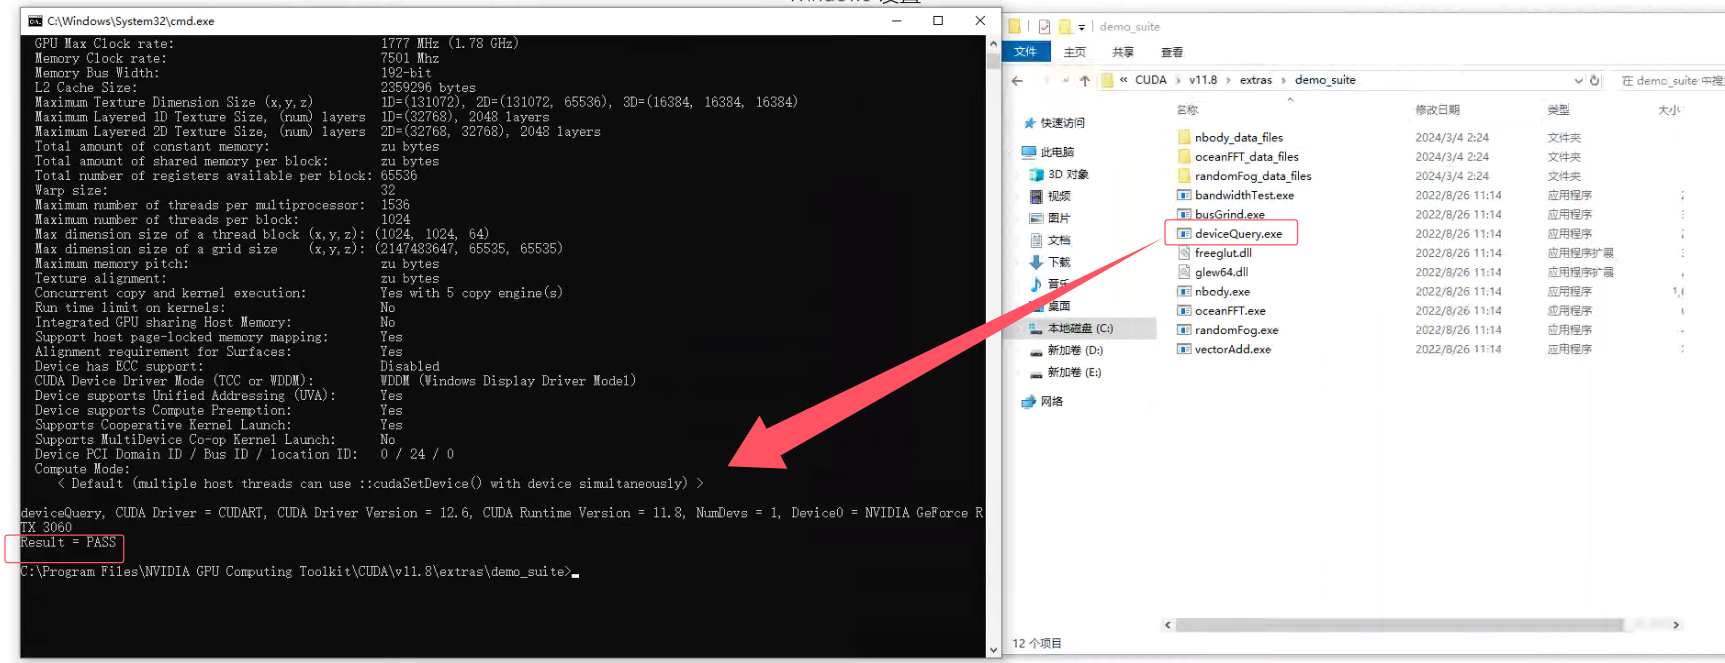
Task: Select 此电脑 in the navigation pane
Action: pos(1056,152)
